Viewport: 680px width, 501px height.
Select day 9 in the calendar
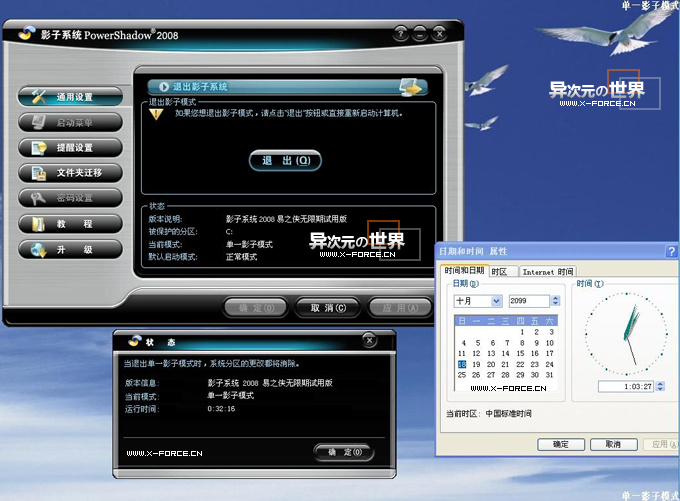536,343
